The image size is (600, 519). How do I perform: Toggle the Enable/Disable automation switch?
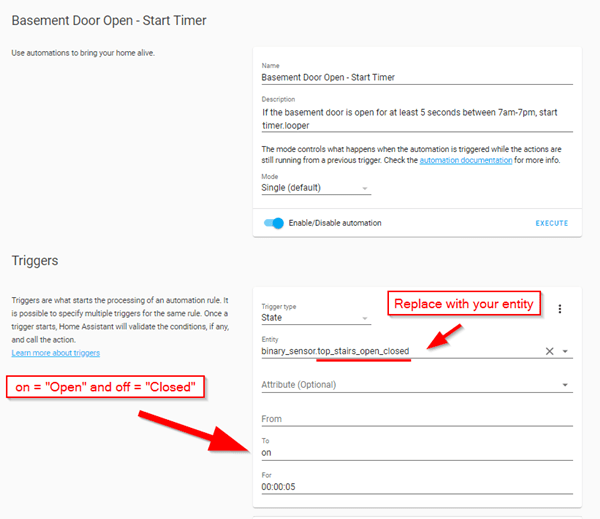click(x=274, y=223)
